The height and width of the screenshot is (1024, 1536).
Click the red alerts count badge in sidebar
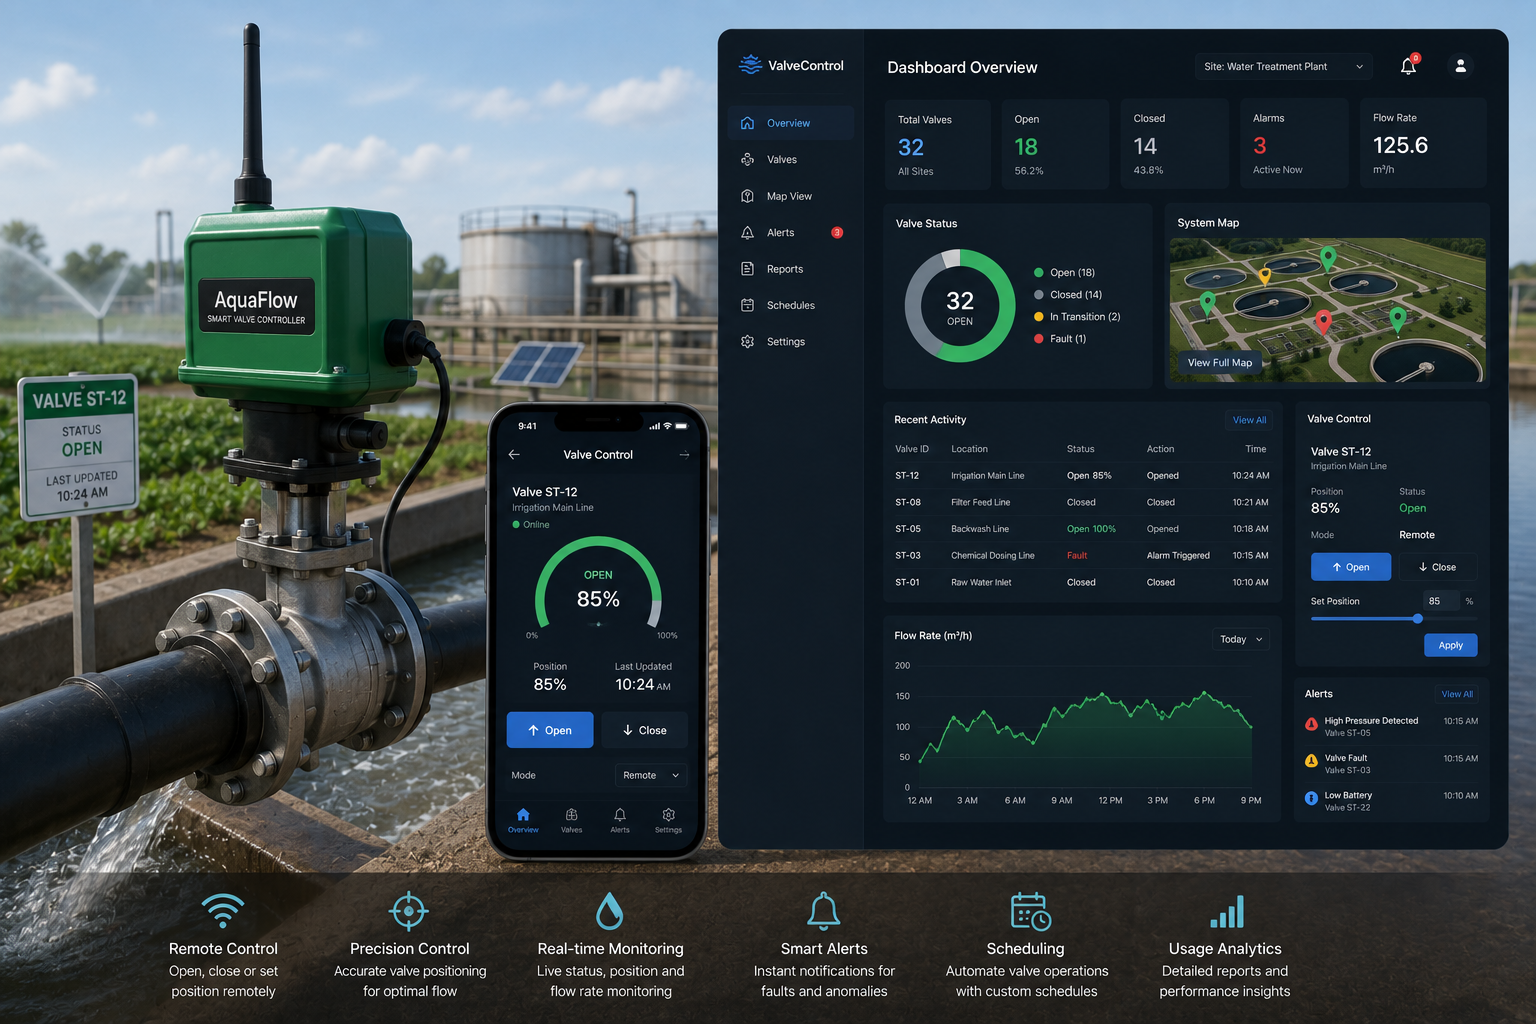837,232
